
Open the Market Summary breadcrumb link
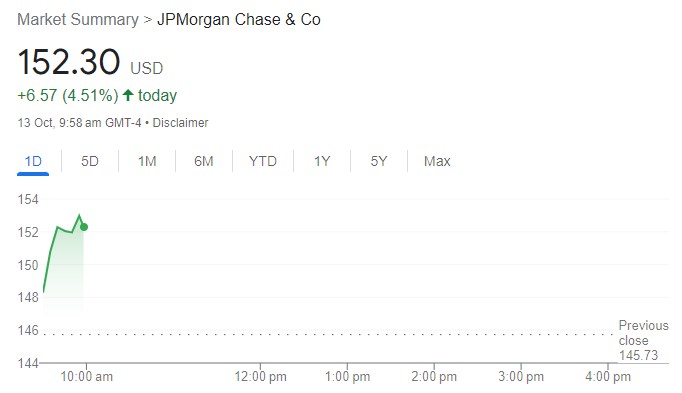(x=78, y=20)
